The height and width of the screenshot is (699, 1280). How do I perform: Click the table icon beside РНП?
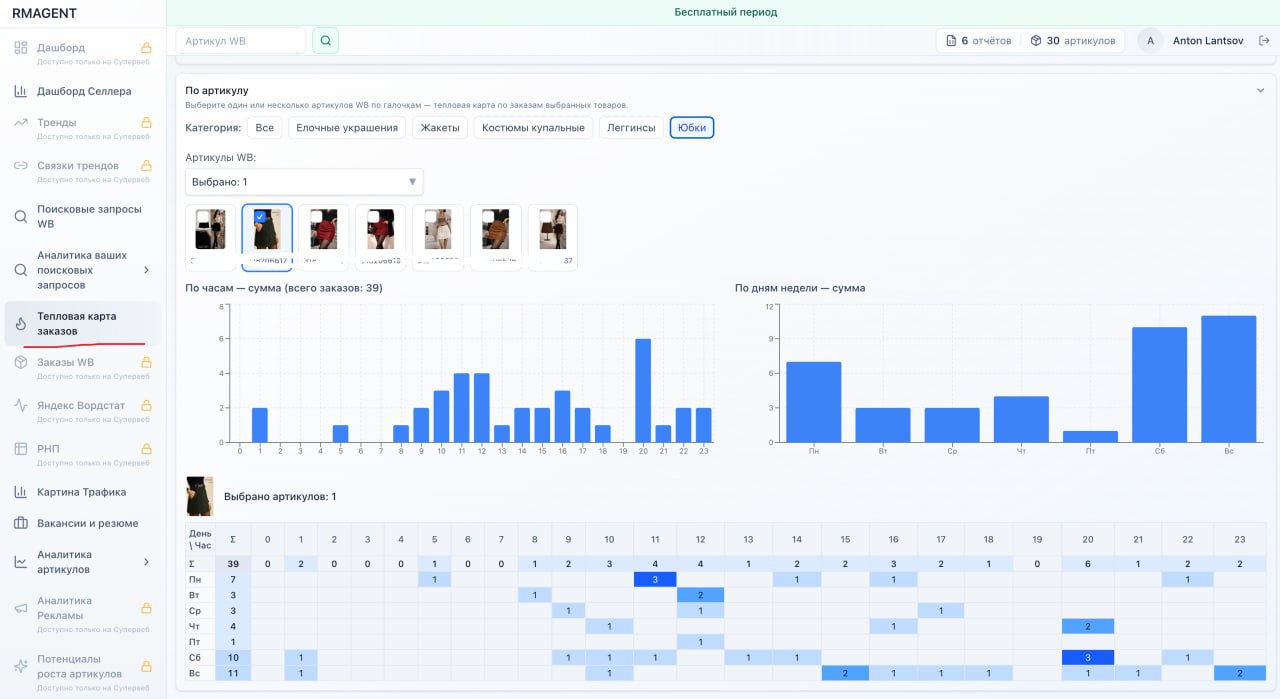20,449
